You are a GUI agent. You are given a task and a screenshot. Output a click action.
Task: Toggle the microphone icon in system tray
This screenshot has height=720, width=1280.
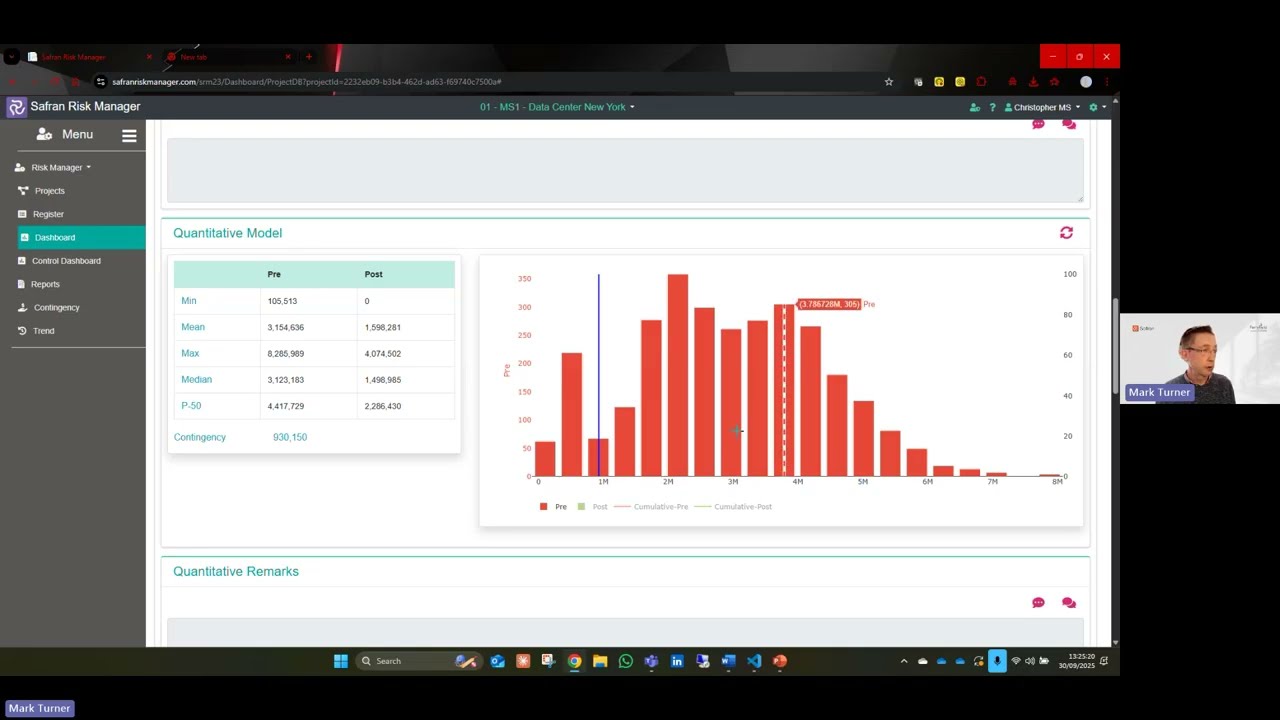pos(997,661)
